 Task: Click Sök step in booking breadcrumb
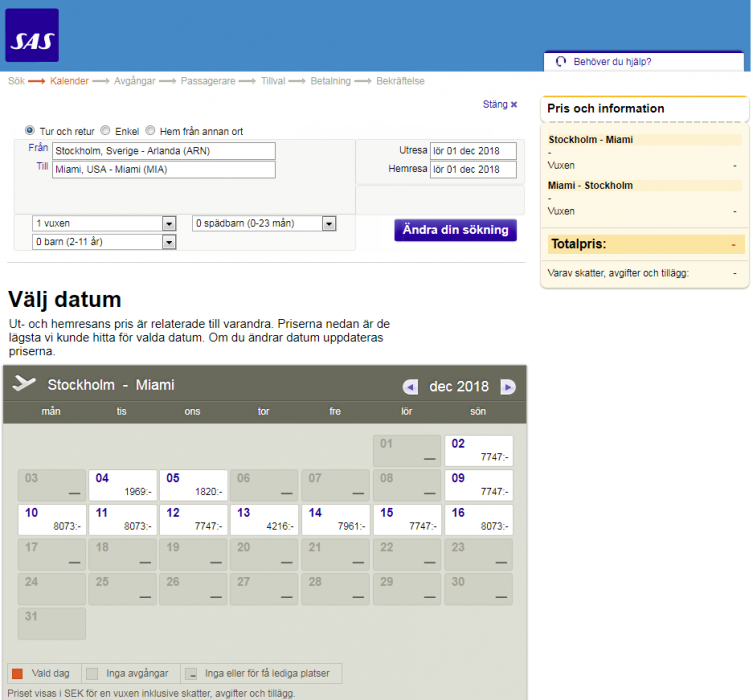click(16, 81)
